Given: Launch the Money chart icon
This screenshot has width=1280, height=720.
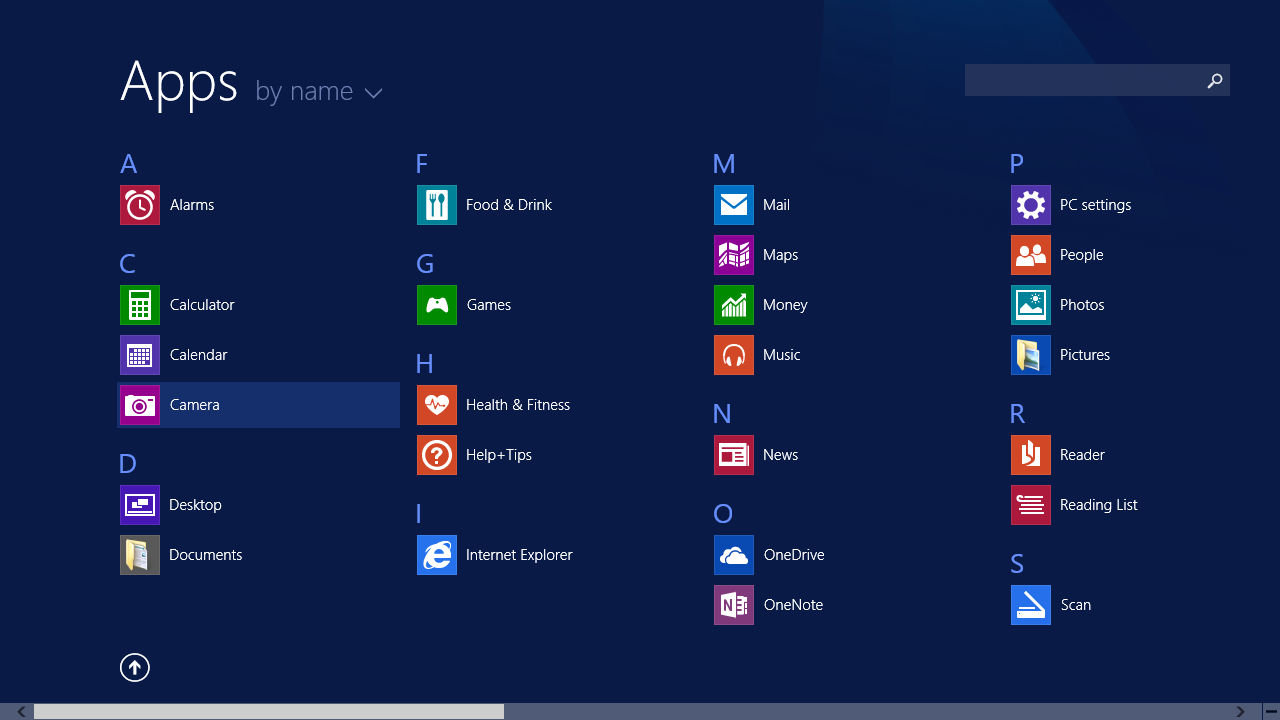Looking at the screenshot, I should tap(734, 305).
